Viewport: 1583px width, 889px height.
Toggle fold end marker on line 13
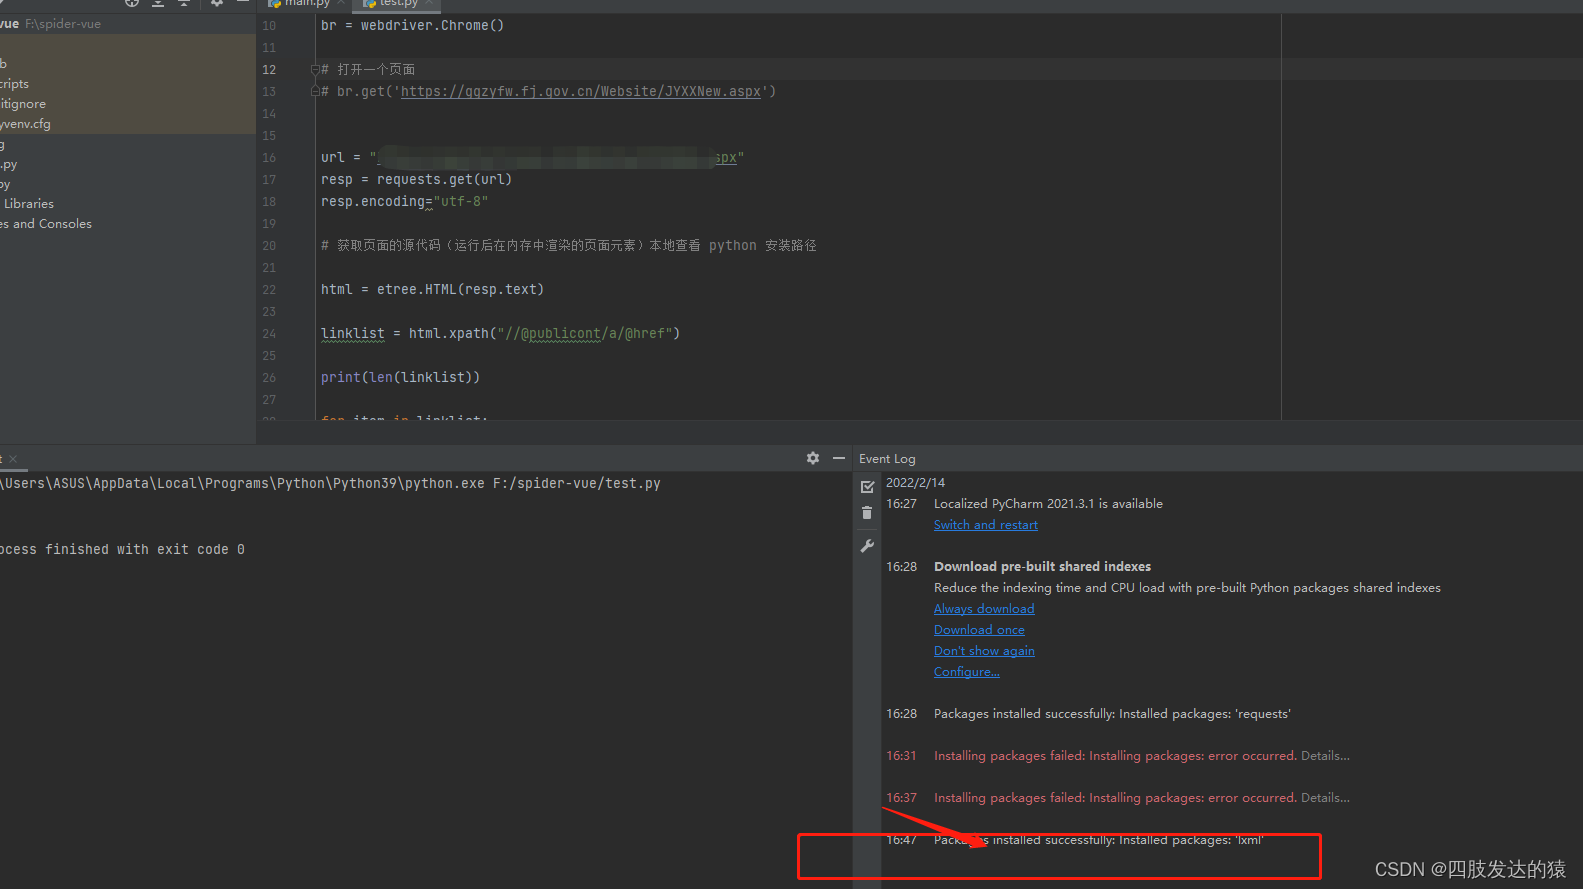click(x=315, y=91)
